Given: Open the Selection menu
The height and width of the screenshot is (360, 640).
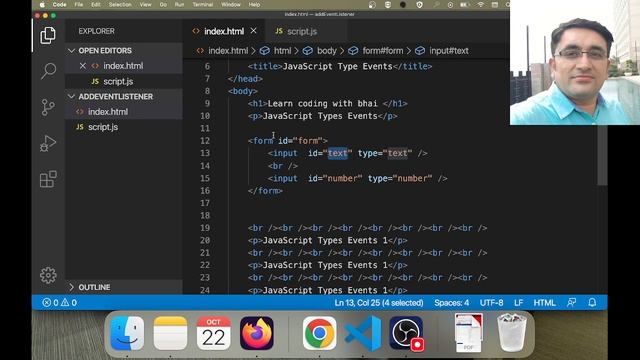Looking at the screenshot, I should pos(120,4).
